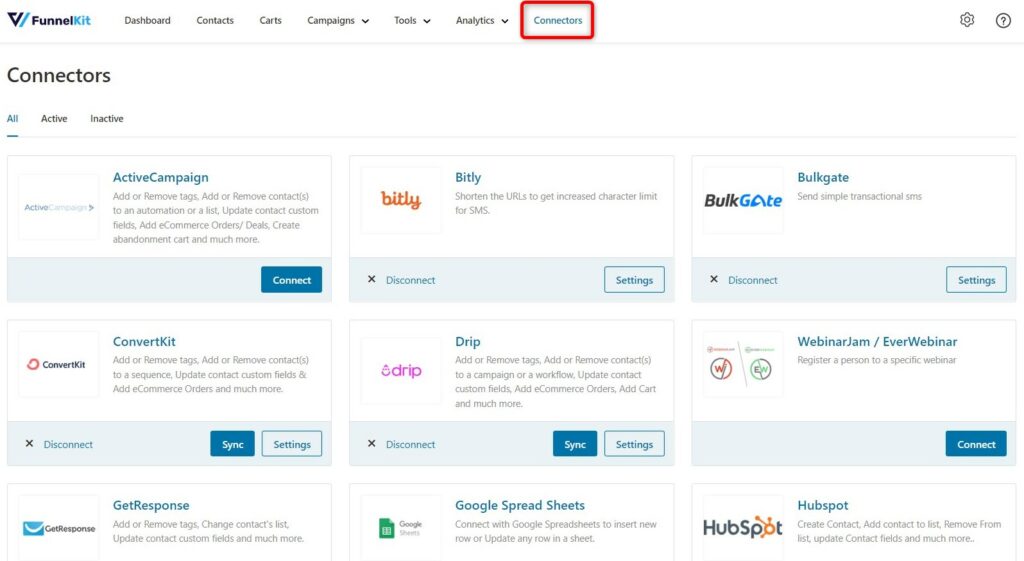Click the GetResponse title link
This screenshot has width=1024, height=561.
pos(151,505)
